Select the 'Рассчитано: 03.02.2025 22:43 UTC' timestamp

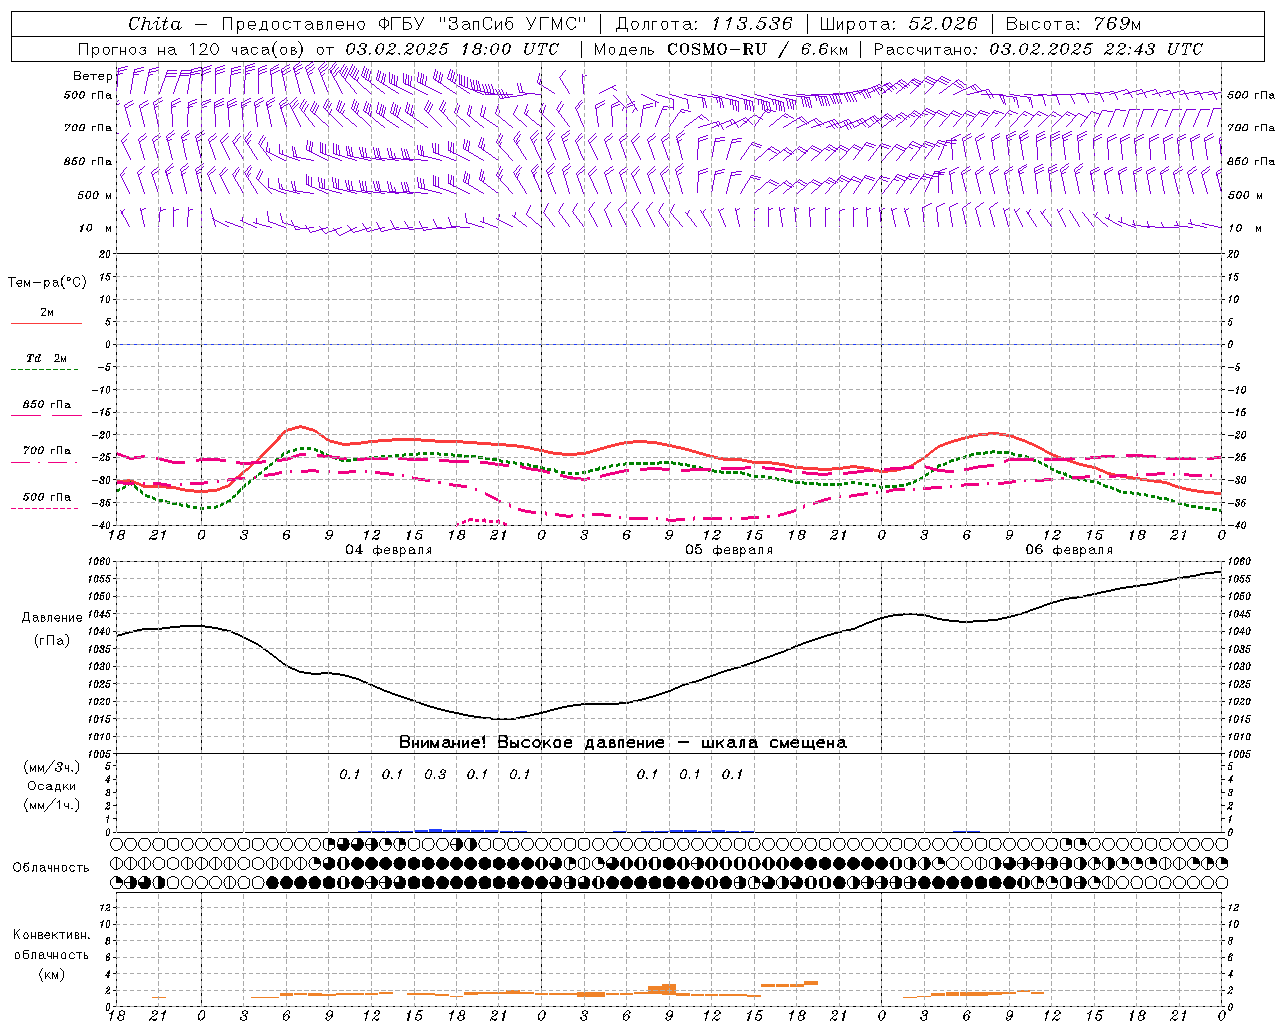(1038, 49)
